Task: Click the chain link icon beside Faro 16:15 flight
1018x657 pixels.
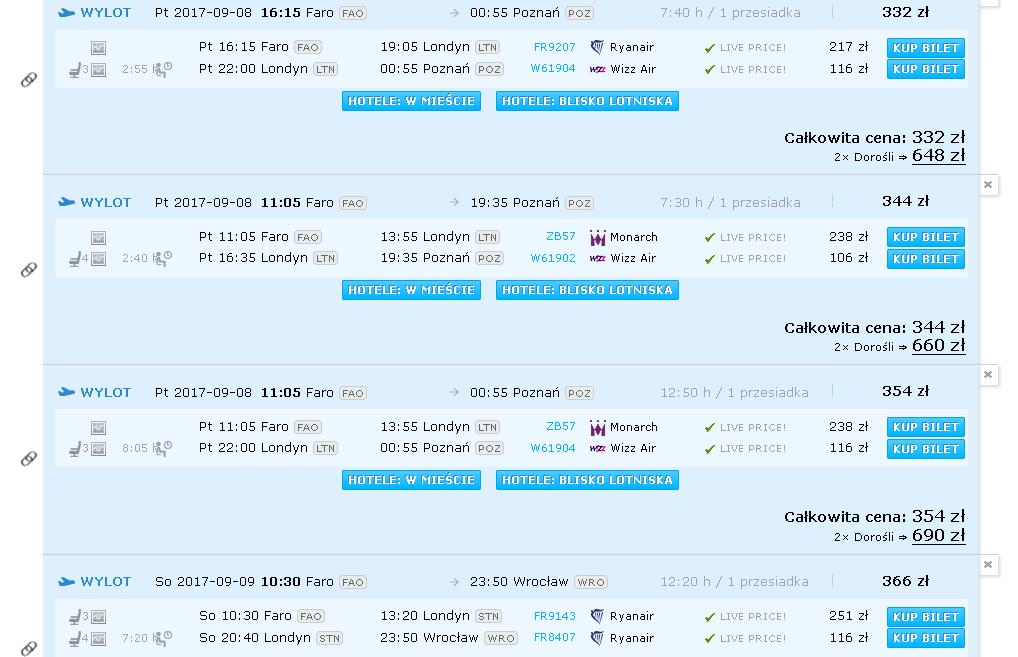Action: pyautogui.click(x=29, y=80)
